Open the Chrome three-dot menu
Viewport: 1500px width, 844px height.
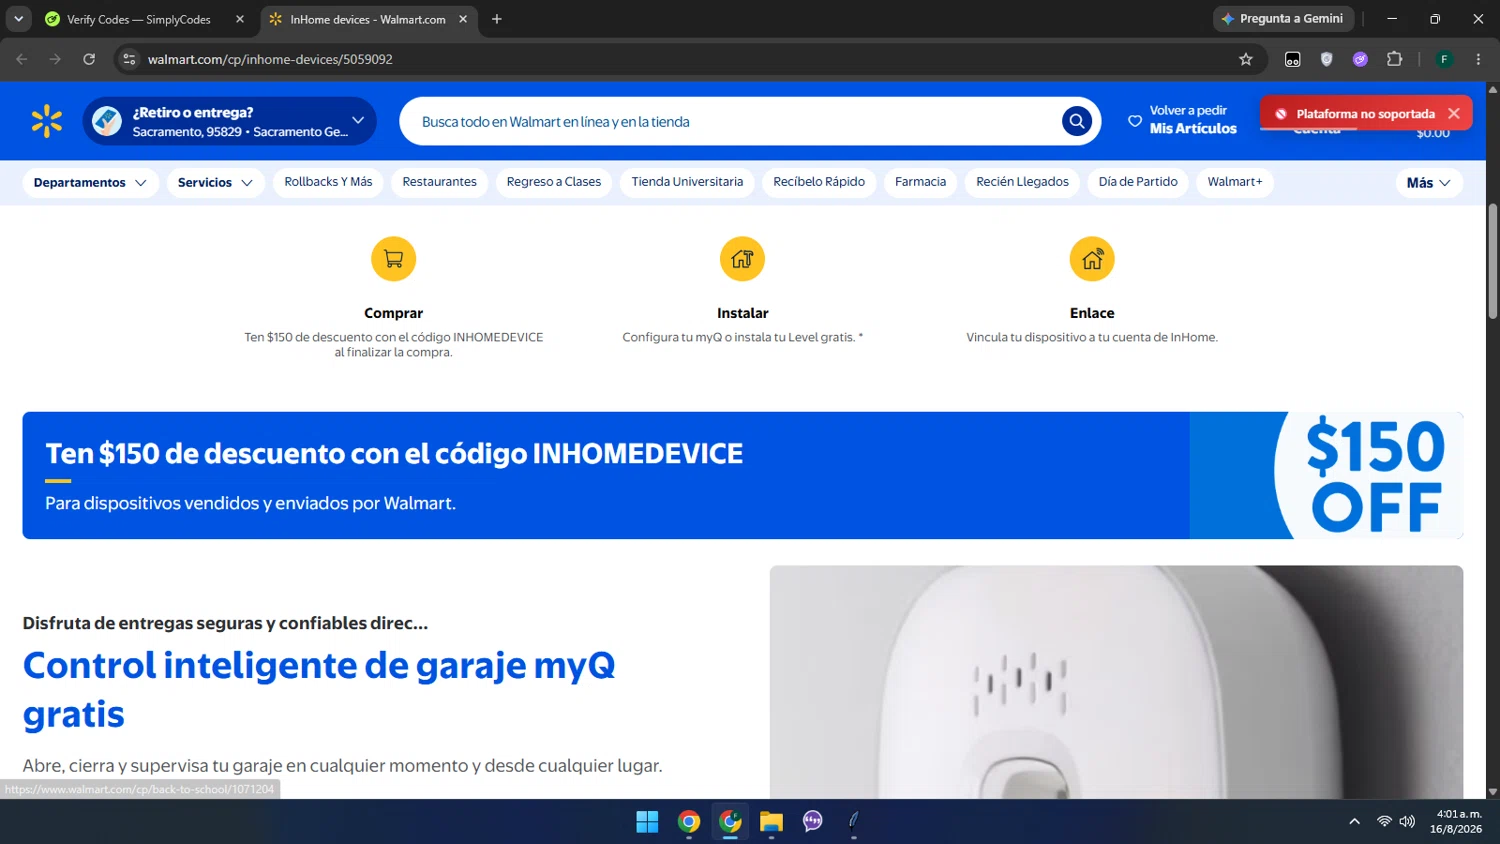(1478, 59)
